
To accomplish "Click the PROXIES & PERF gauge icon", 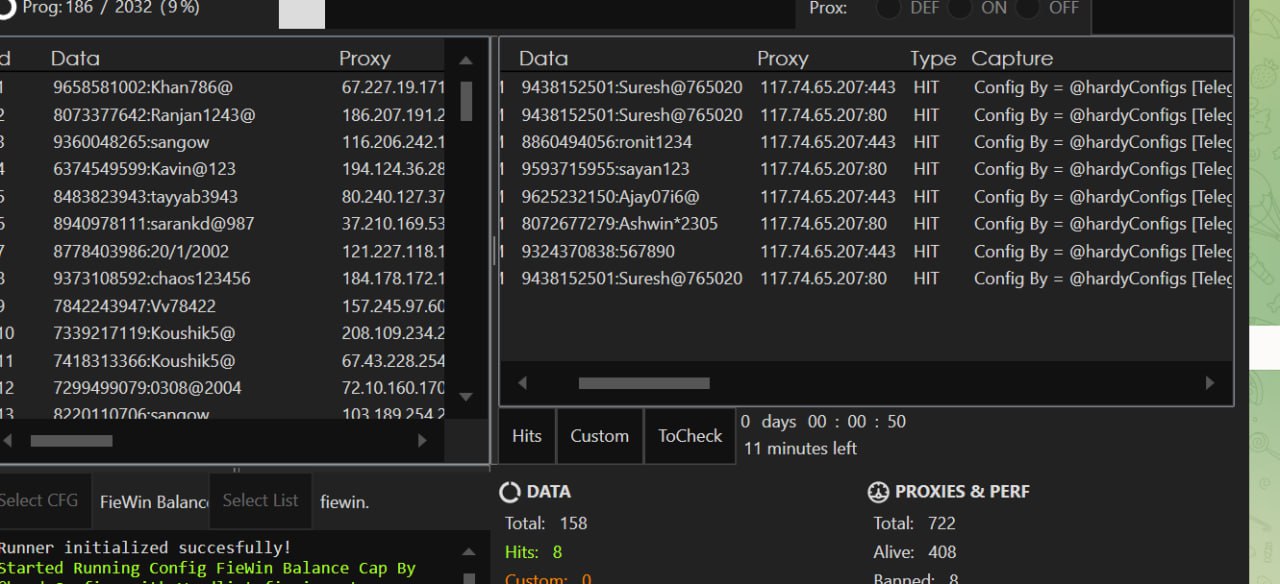I will (x=878, y=492).
